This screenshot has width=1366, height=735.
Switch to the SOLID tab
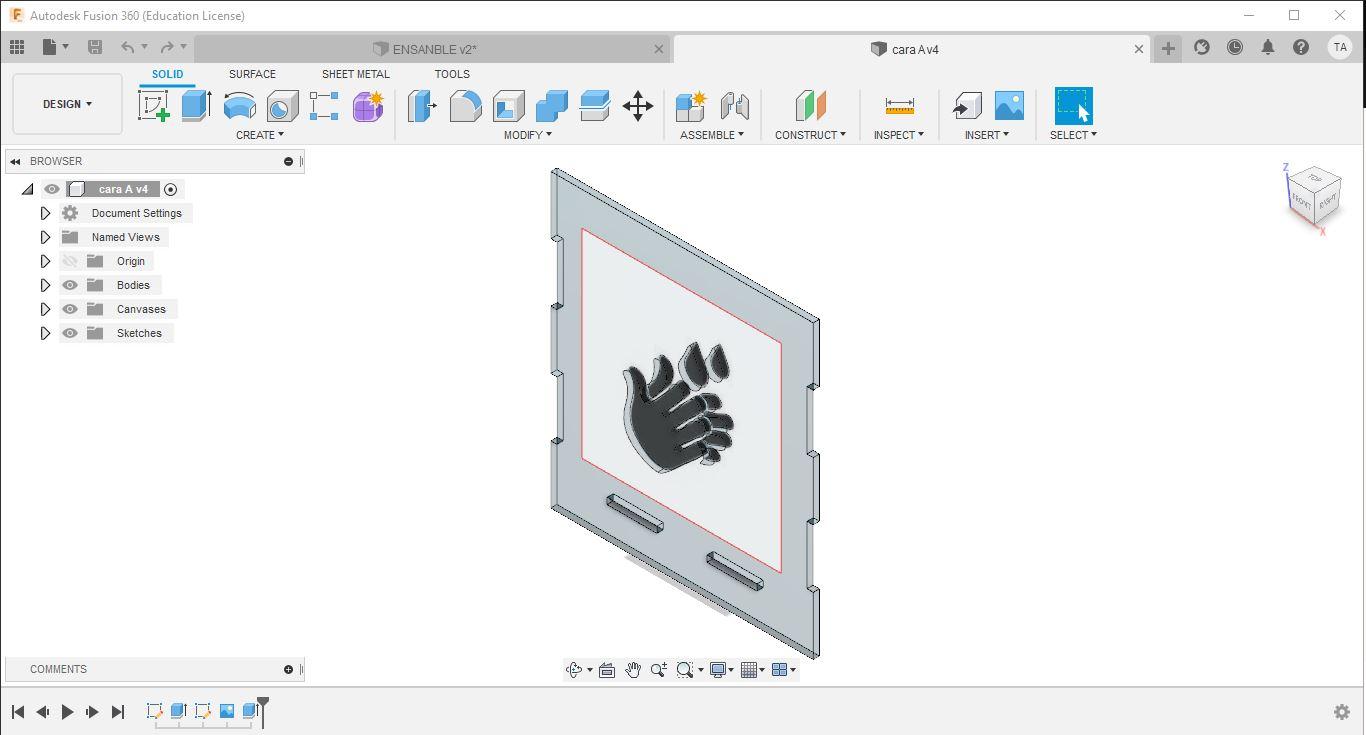167,75
